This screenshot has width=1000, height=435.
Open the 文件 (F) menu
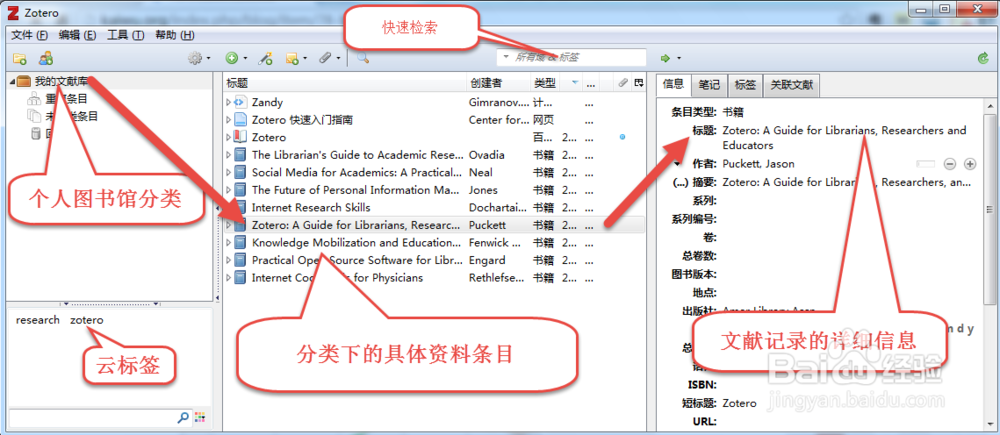click(29, 35)
